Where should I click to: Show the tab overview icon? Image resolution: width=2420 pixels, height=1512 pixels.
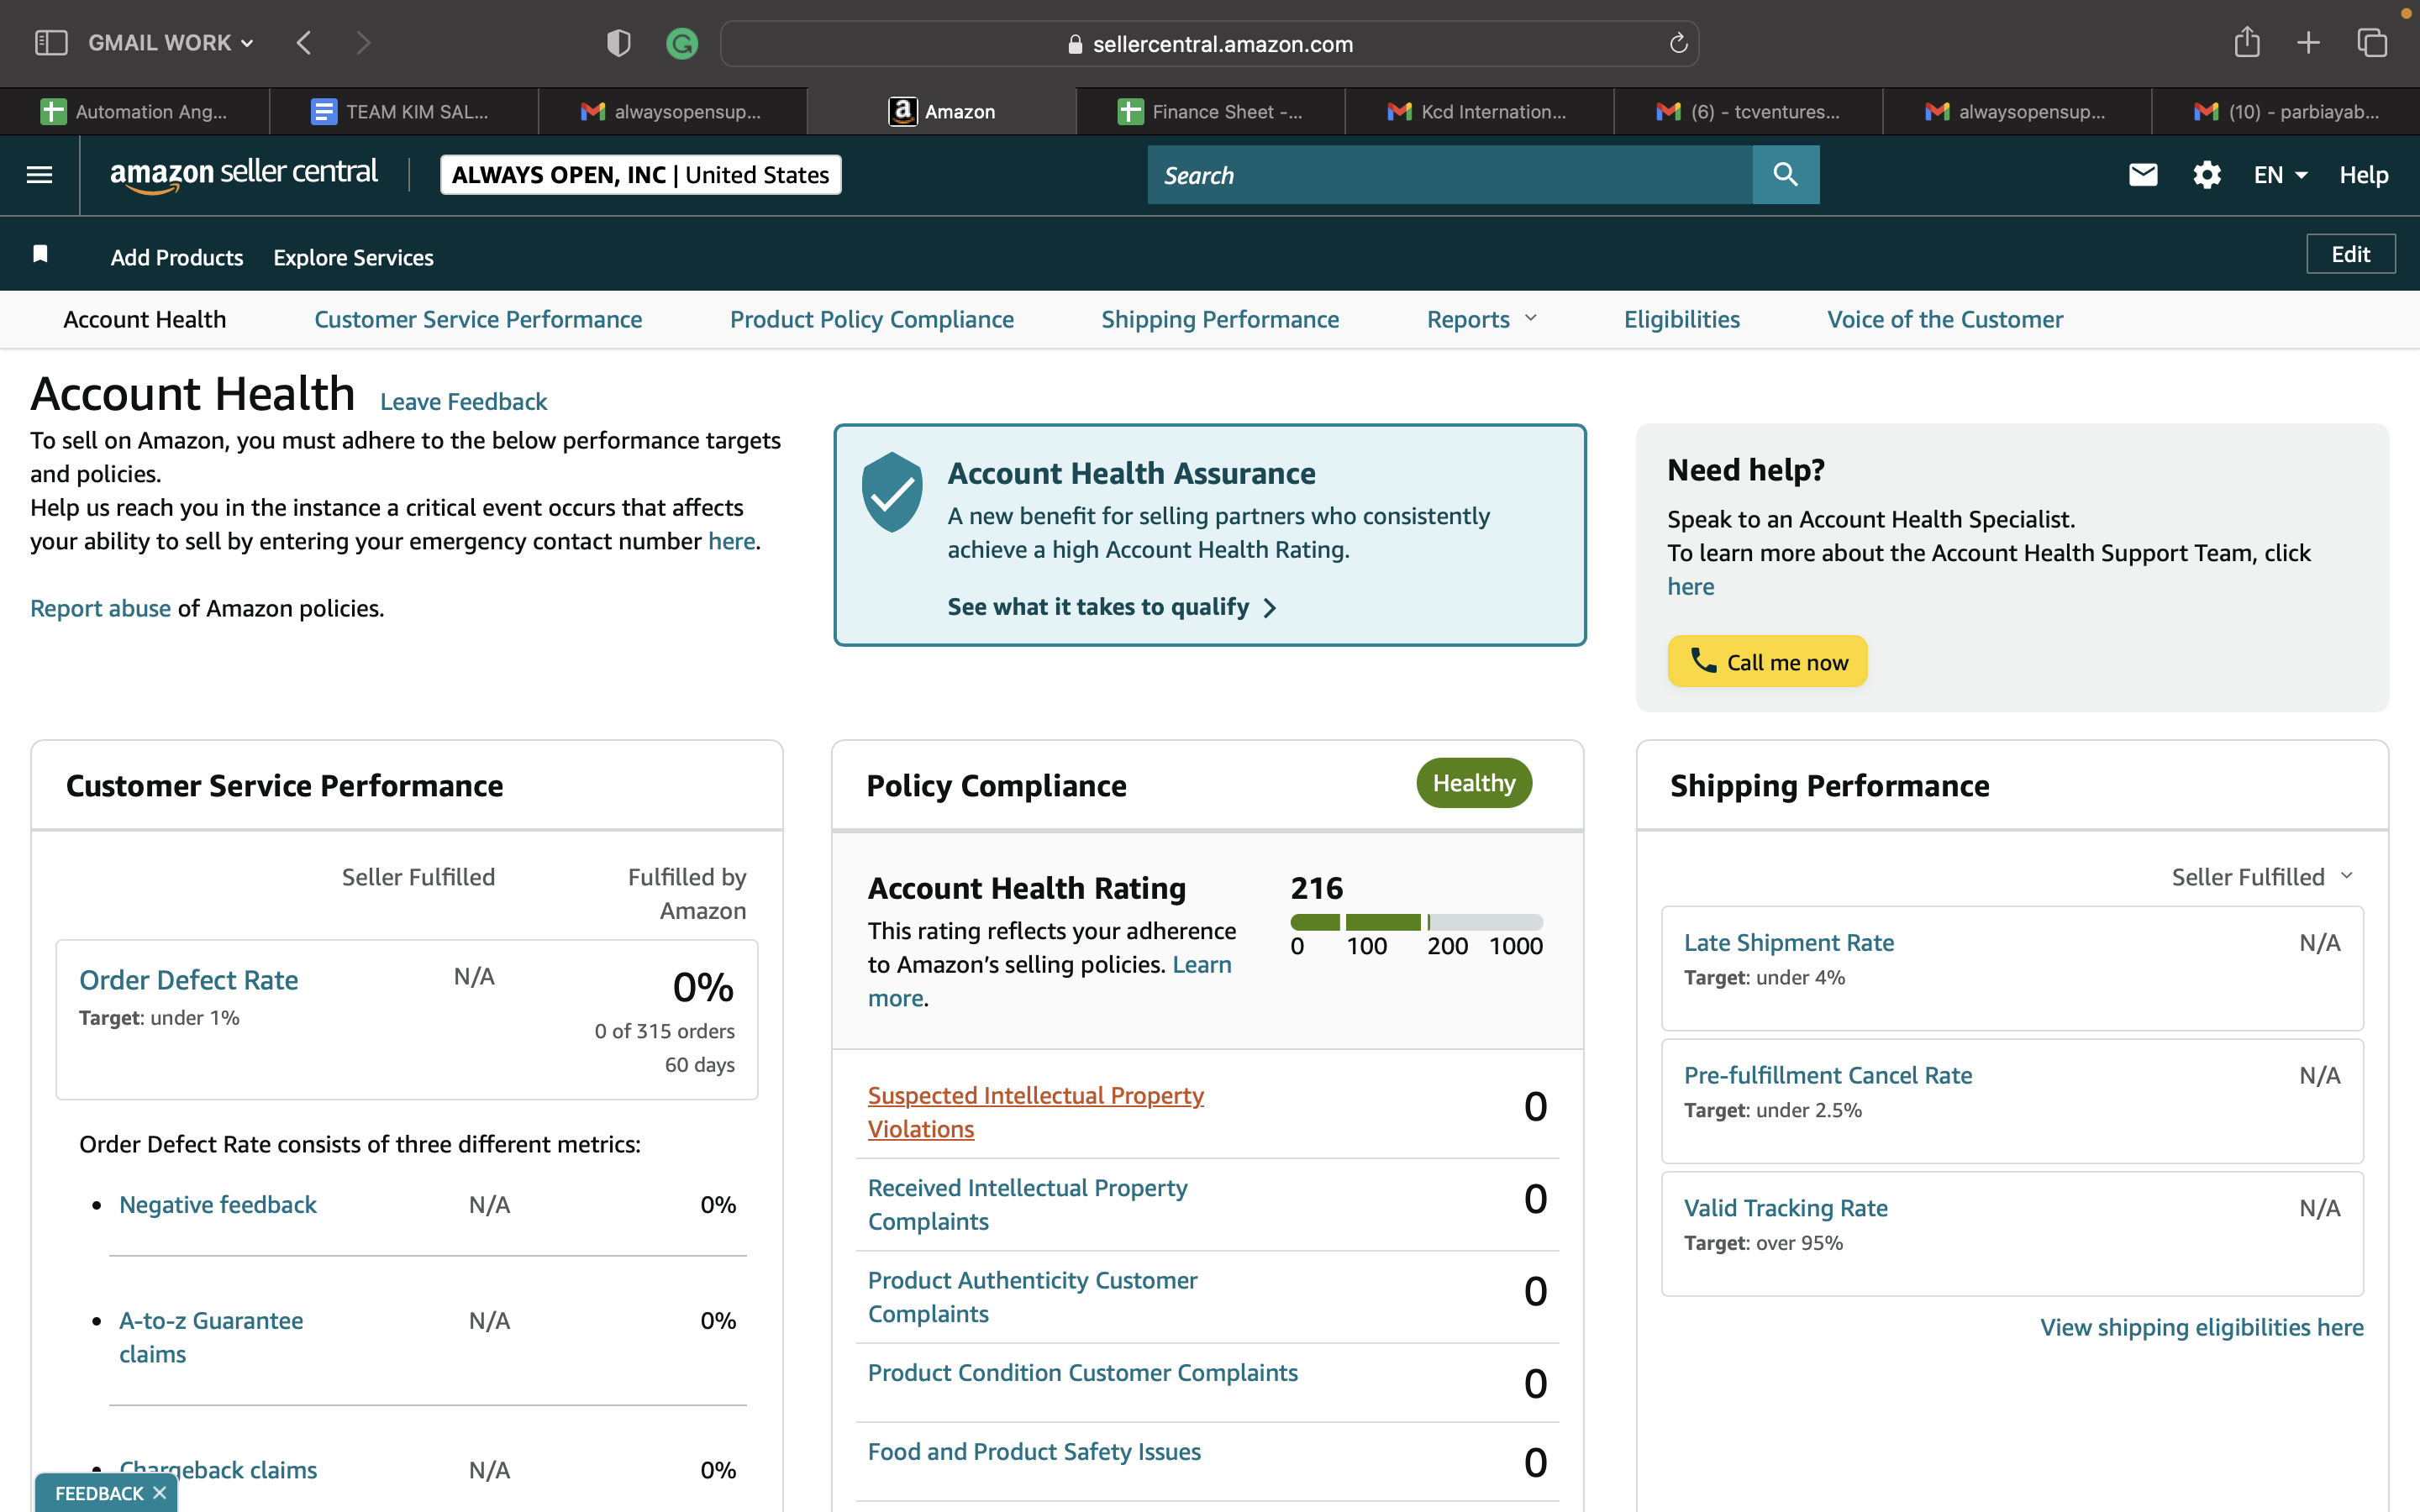click(x=2372, y=43)
